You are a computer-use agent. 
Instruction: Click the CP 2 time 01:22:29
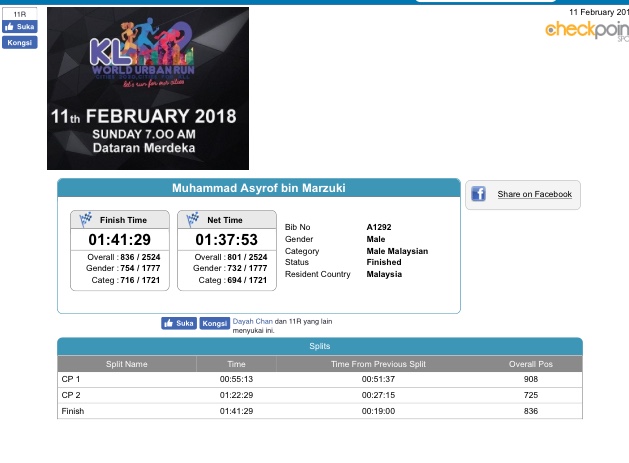pos(236,395)
